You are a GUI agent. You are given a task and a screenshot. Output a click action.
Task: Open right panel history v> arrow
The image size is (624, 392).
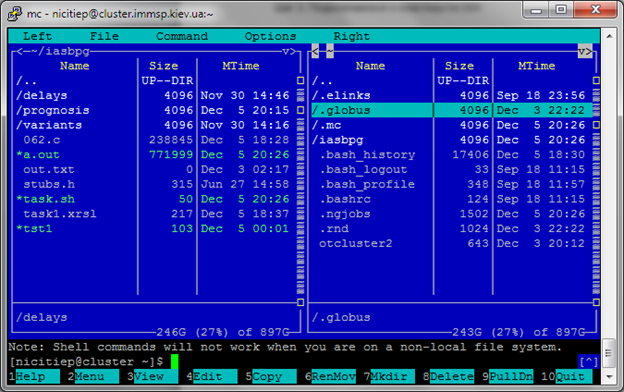[x=585, y=51]
